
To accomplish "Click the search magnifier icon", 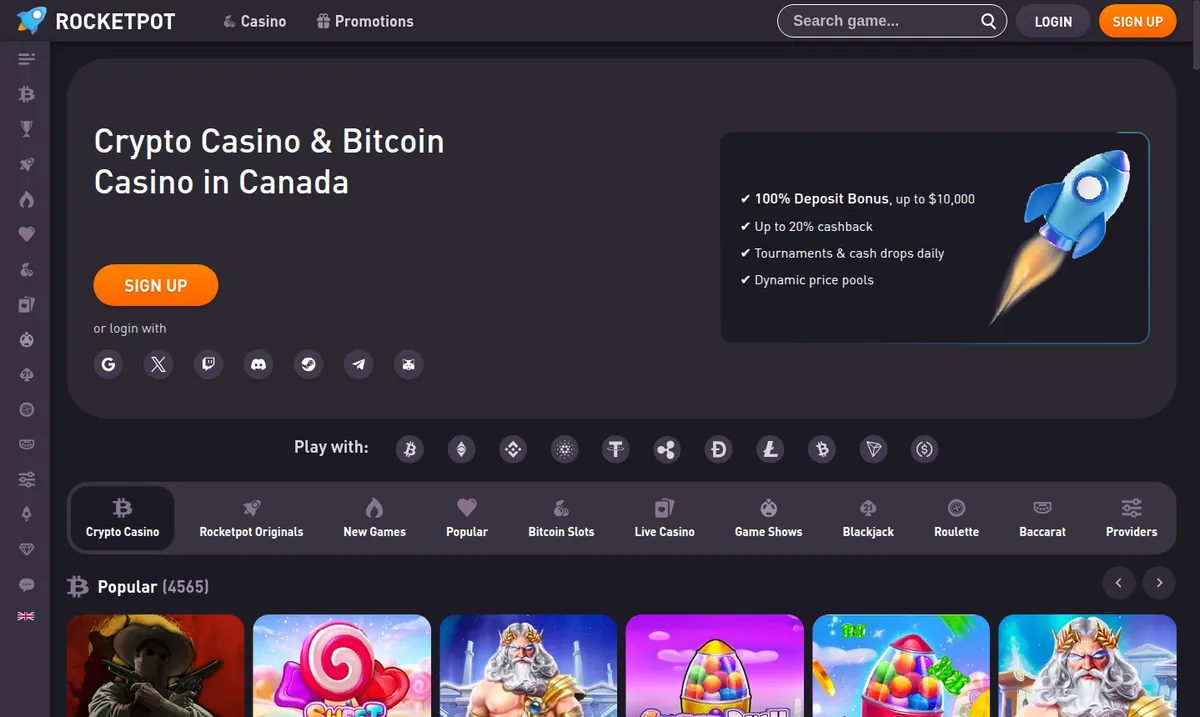I will [x=988, y=21].
